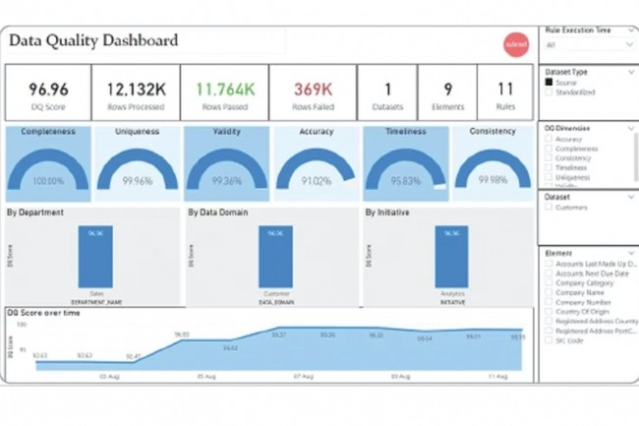
Task: Check the Registered Address Country element checkbox
Action: point(549,321)
